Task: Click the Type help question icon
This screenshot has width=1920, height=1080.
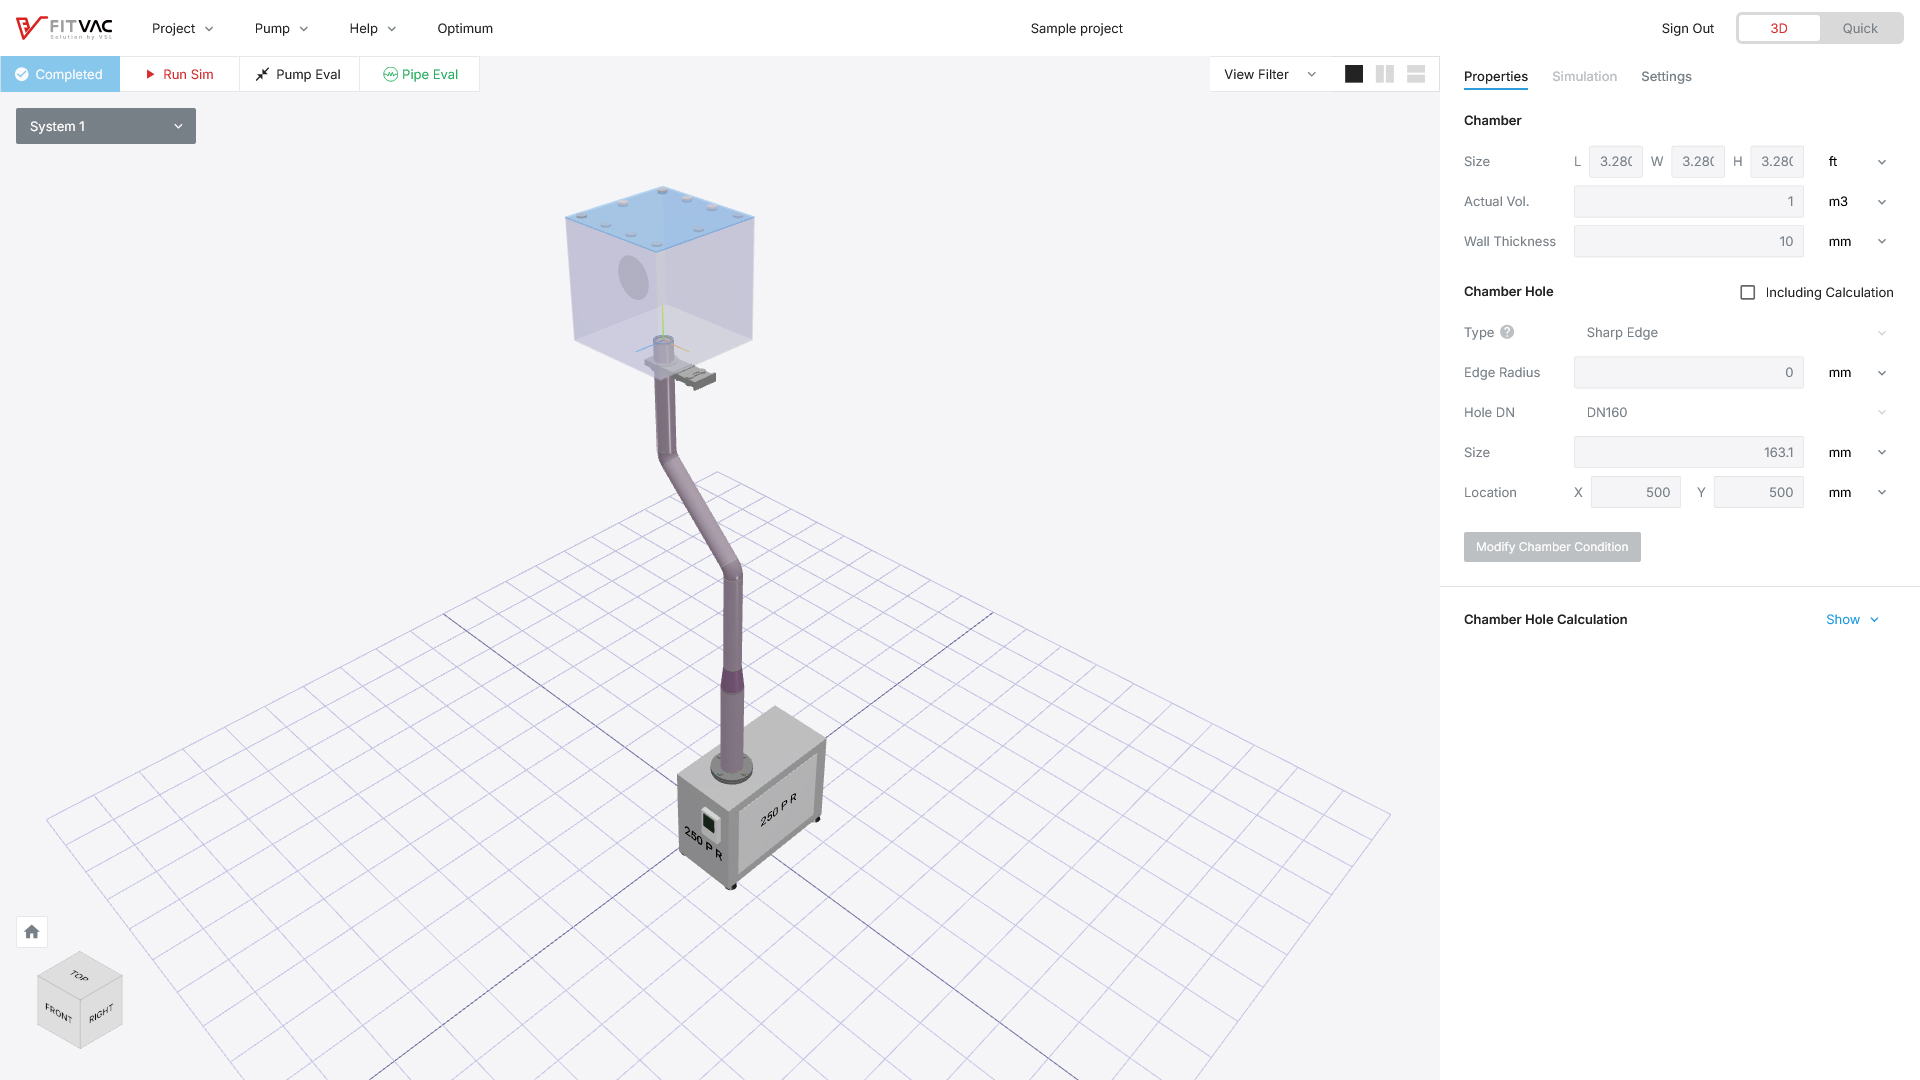Action: pos(1507,332)
